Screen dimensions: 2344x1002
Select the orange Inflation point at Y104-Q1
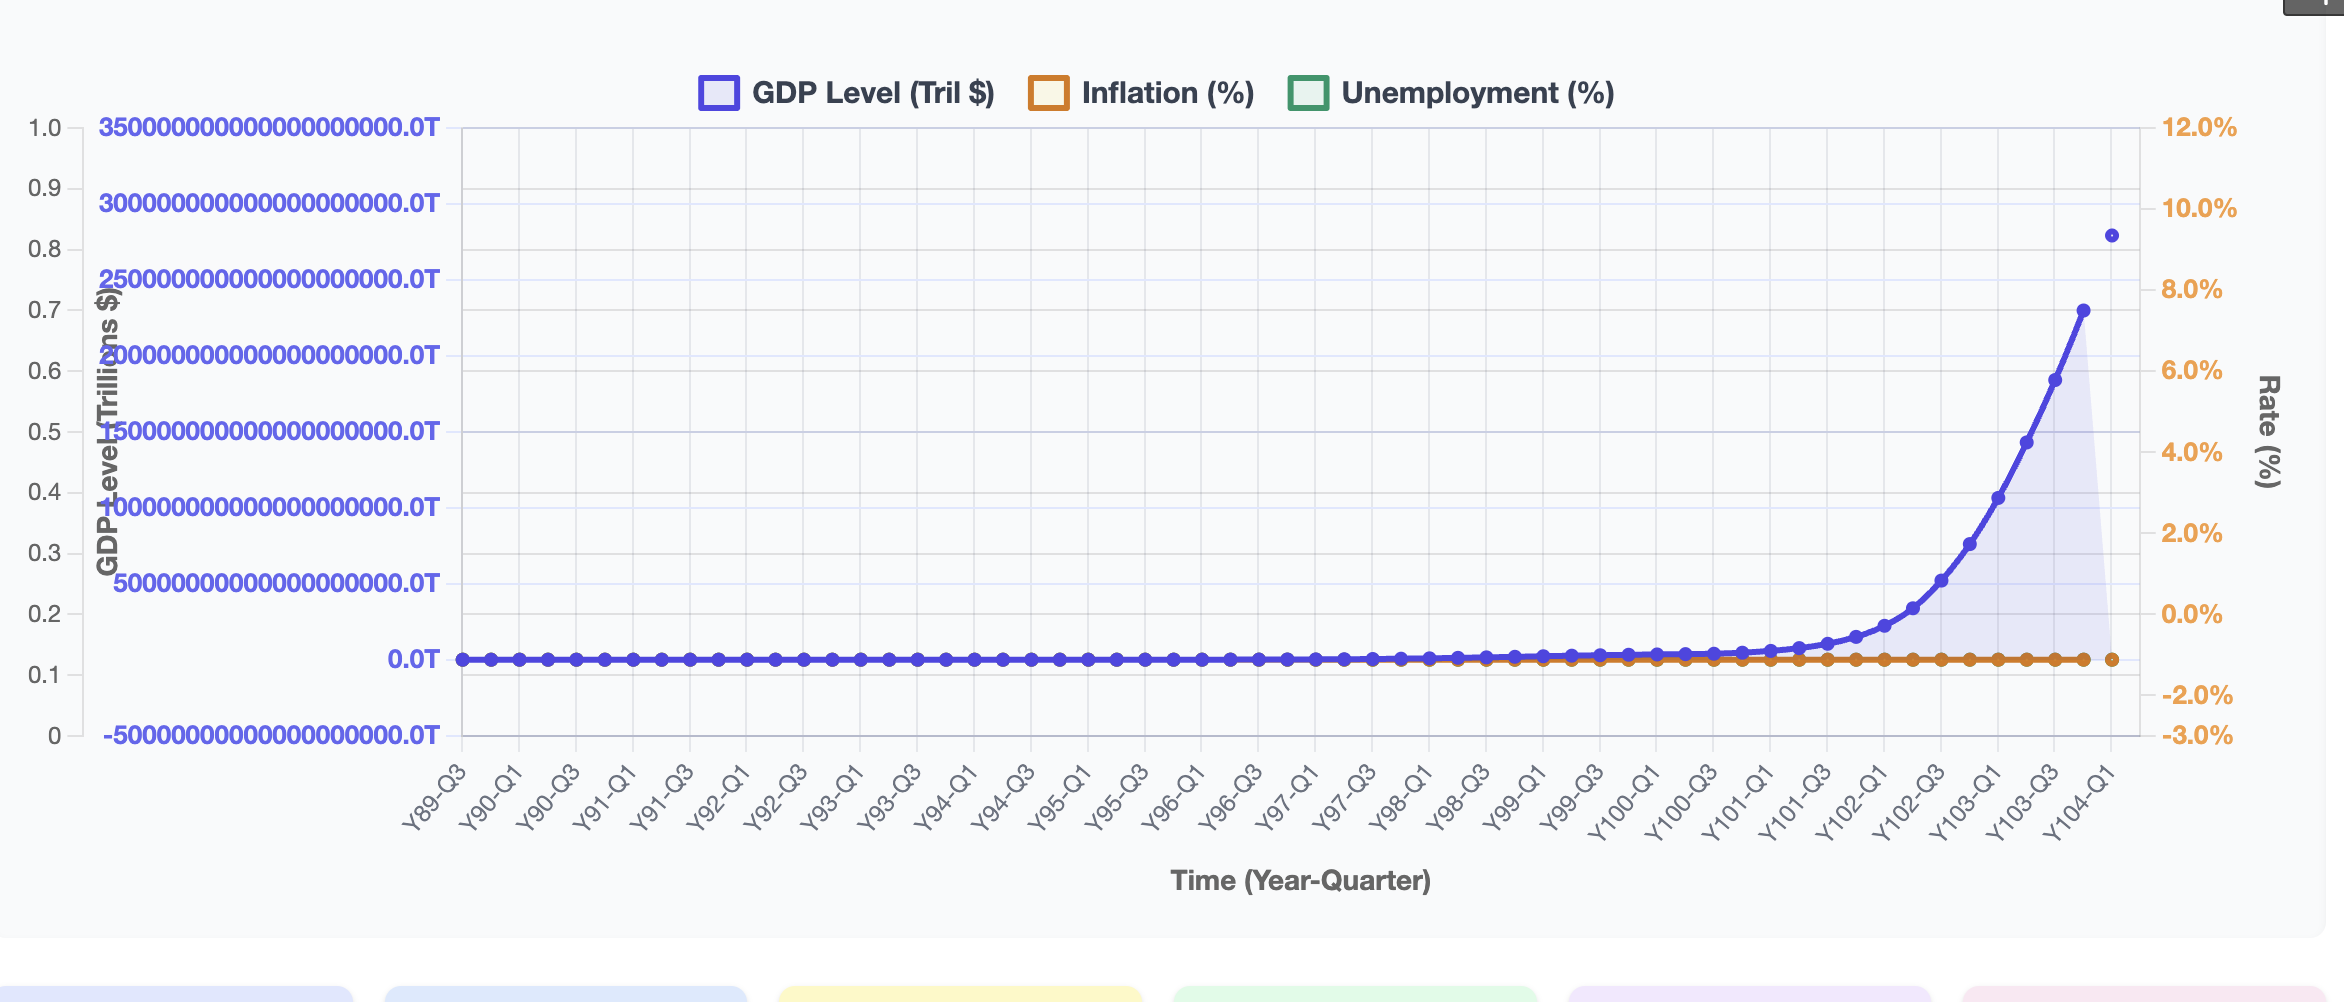[2112, 660]
